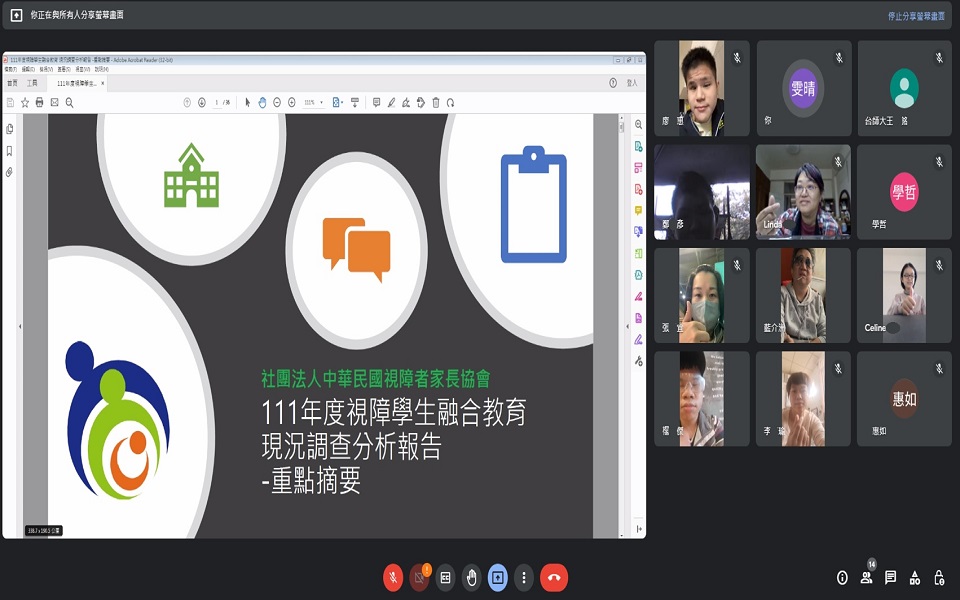Select Linda's video tile
Viewport: 960px width, 600px height.
point(803,192)
